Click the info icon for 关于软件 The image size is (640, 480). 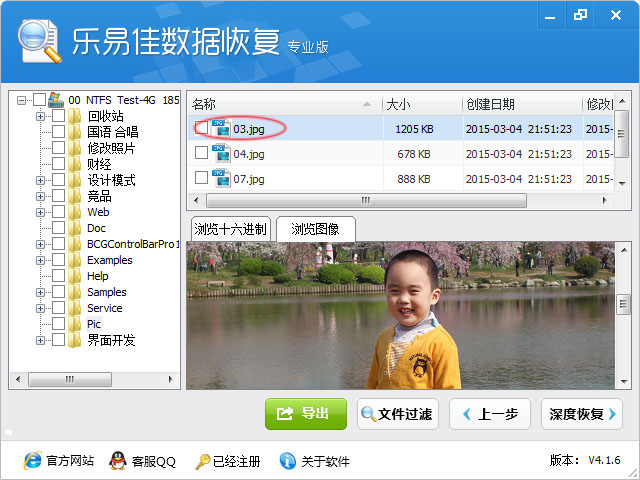[287, 461]
